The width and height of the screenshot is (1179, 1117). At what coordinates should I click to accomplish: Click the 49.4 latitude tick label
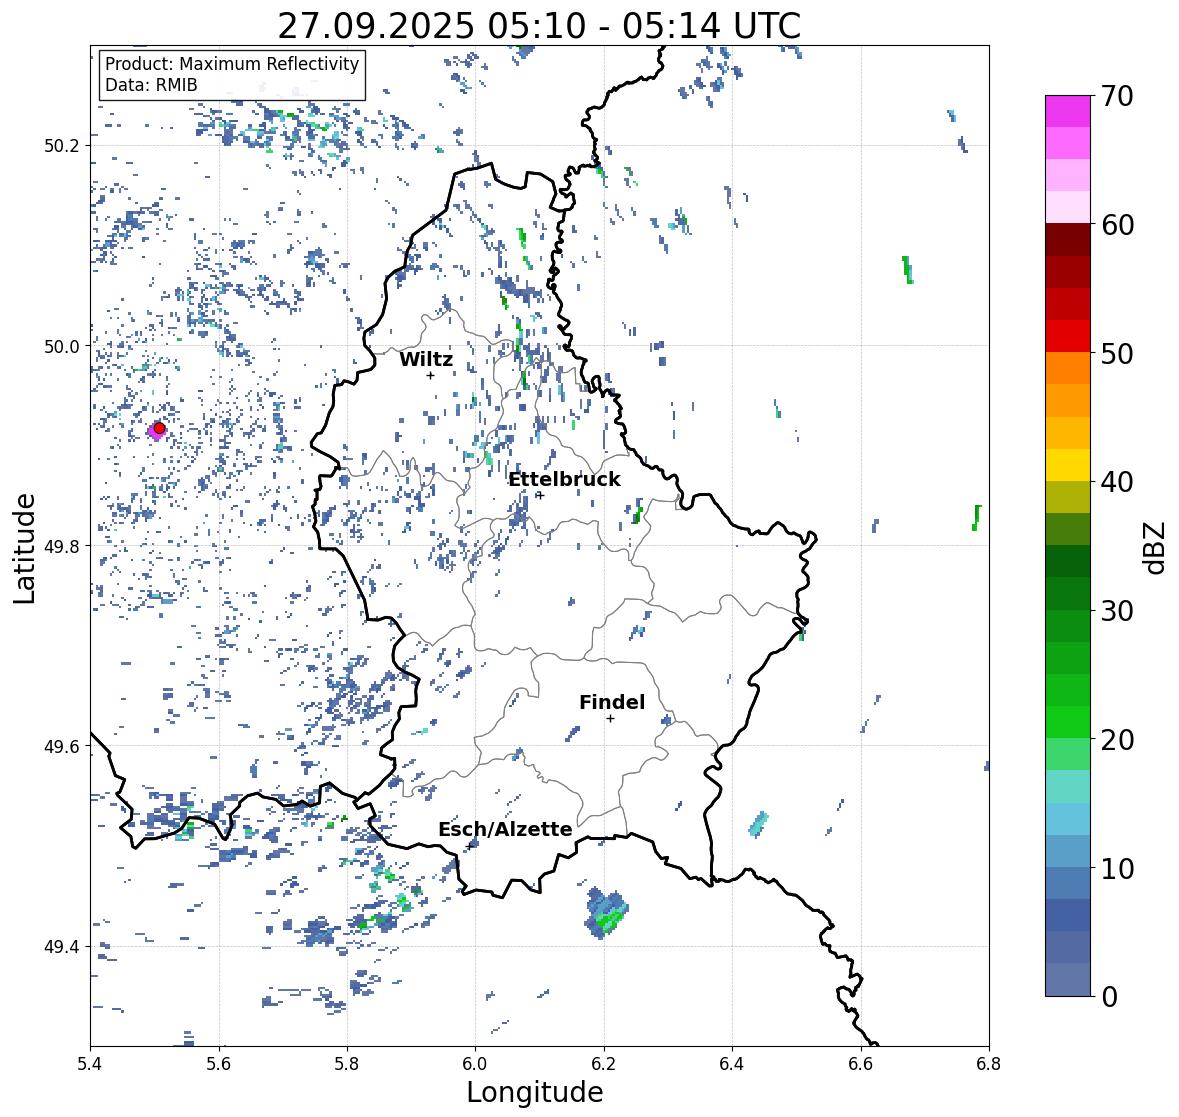pos(62,947)
